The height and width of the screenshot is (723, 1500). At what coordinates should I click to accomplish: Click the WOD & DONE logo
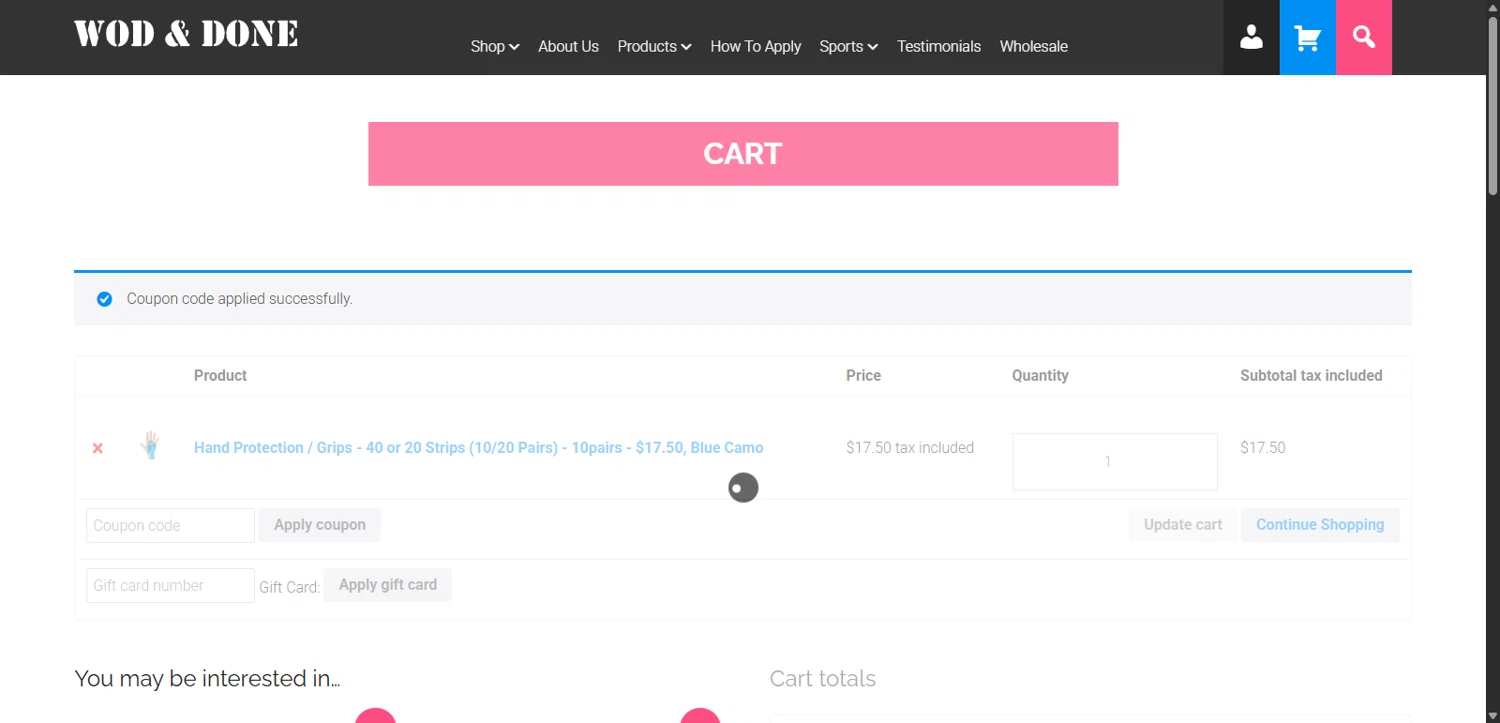[186, 34]
